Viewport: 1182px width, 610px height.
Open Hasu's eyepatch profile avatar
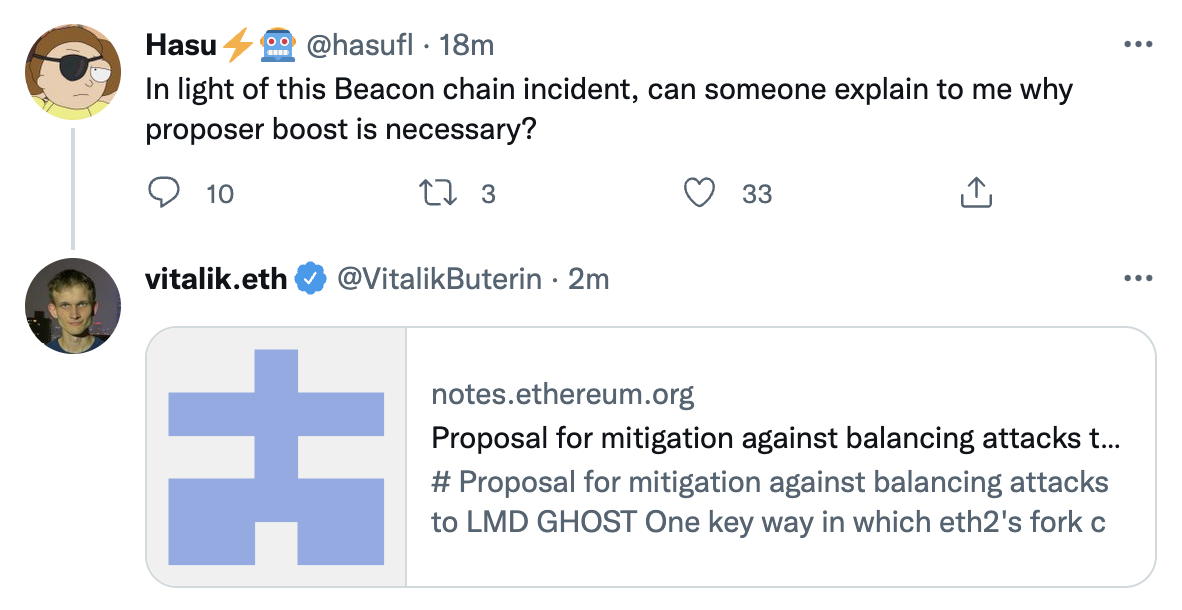point(73,72)
